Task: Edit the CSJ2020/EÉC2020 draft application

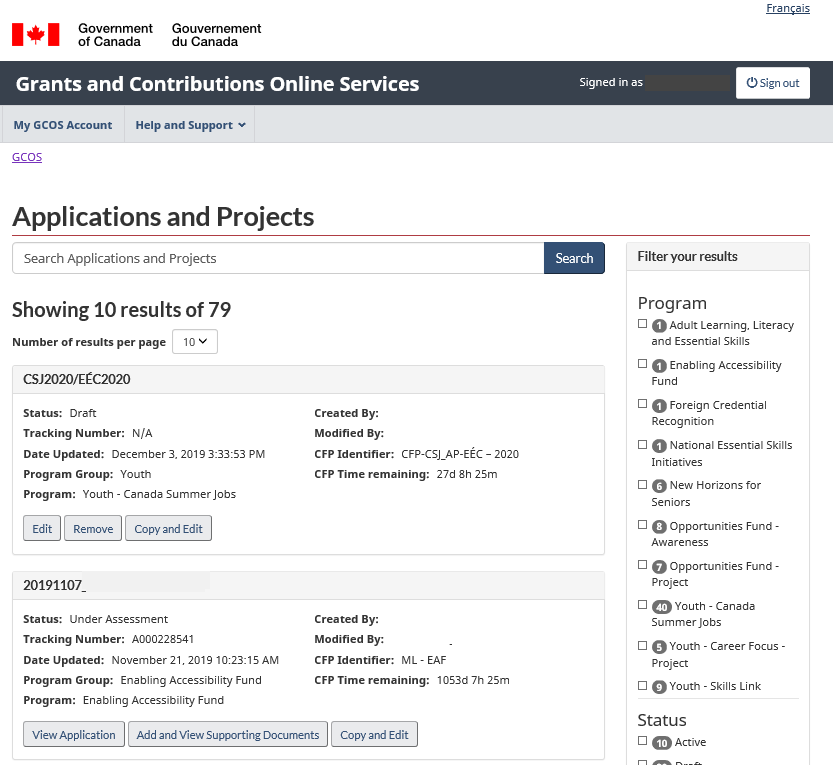Action: 42,529
